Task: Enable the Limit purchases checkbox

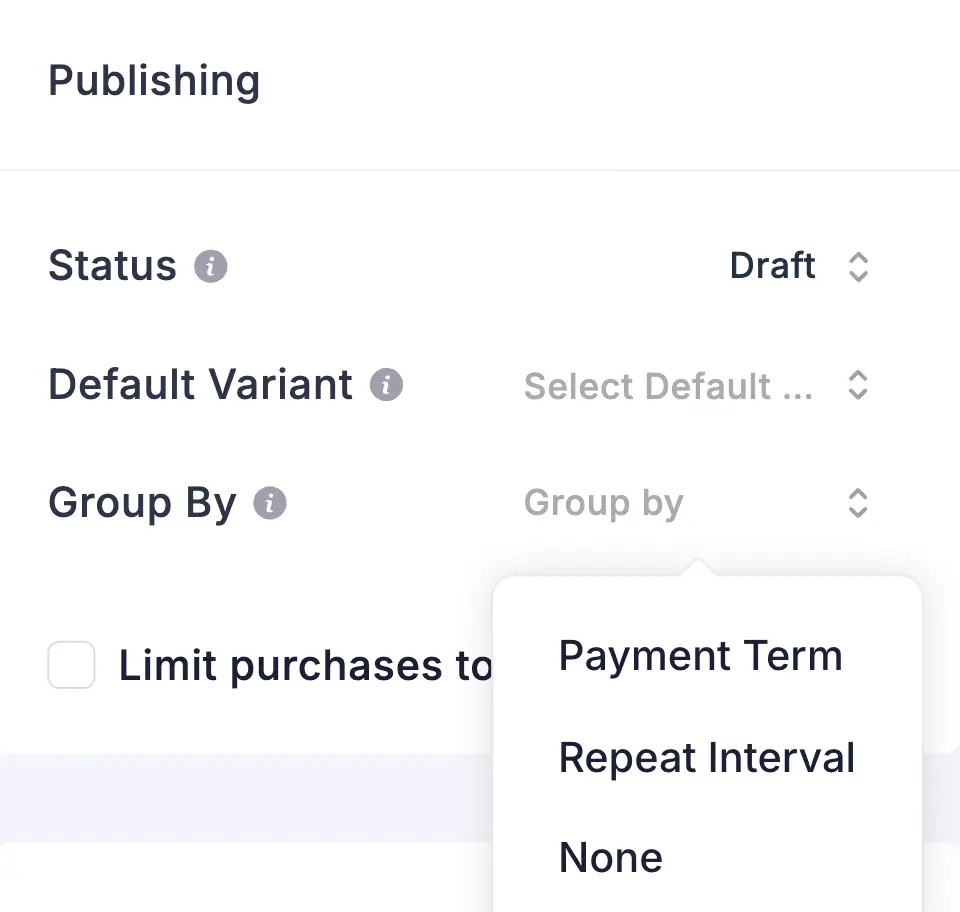Action: 71,666
